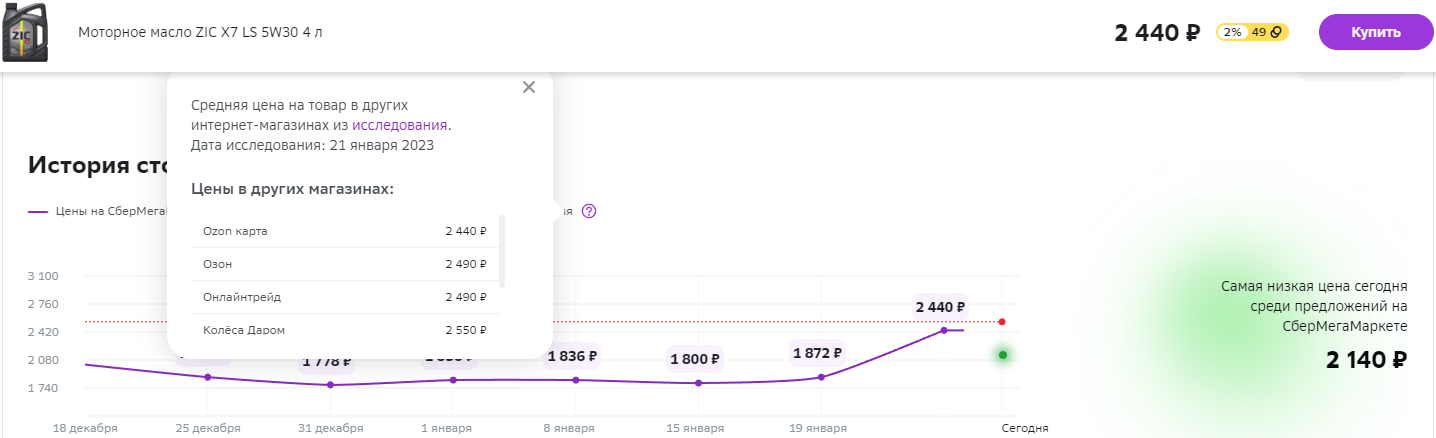Select the Онлайнтрейд price row

pos(344,297)
